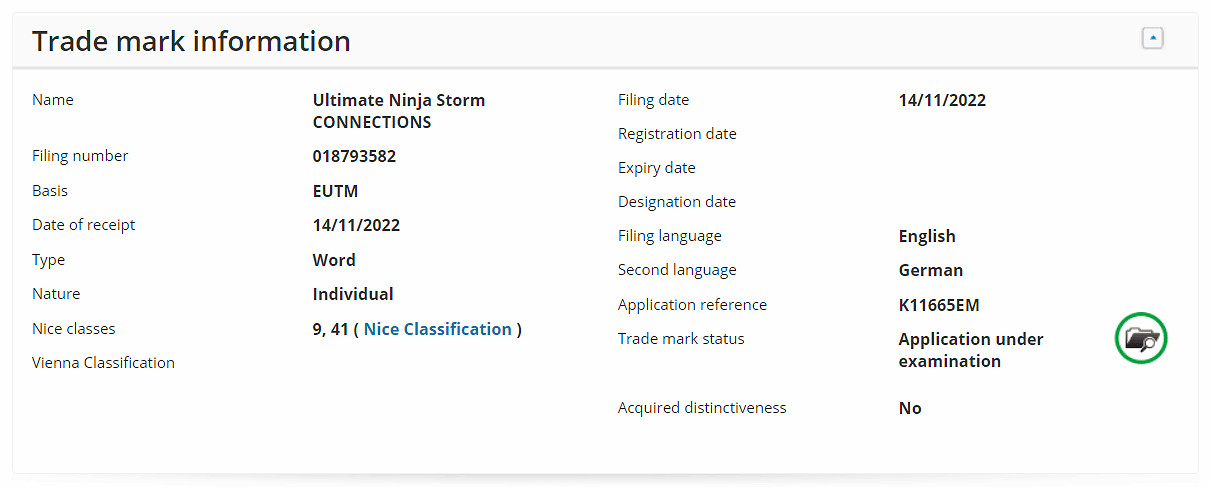1210x487 pixels.
Task: Click the Trade mark information heading
Action: (x=191, y=41)
